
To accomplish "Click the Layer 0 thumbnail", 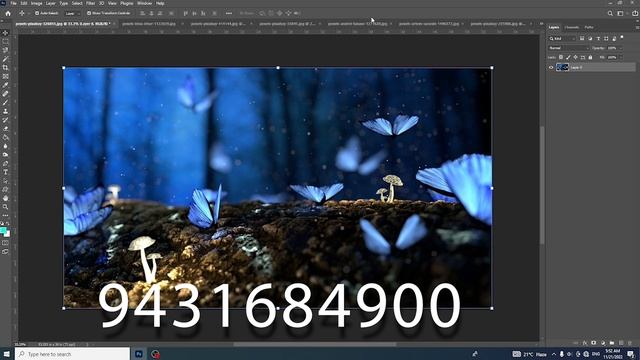I will (562, 68).
